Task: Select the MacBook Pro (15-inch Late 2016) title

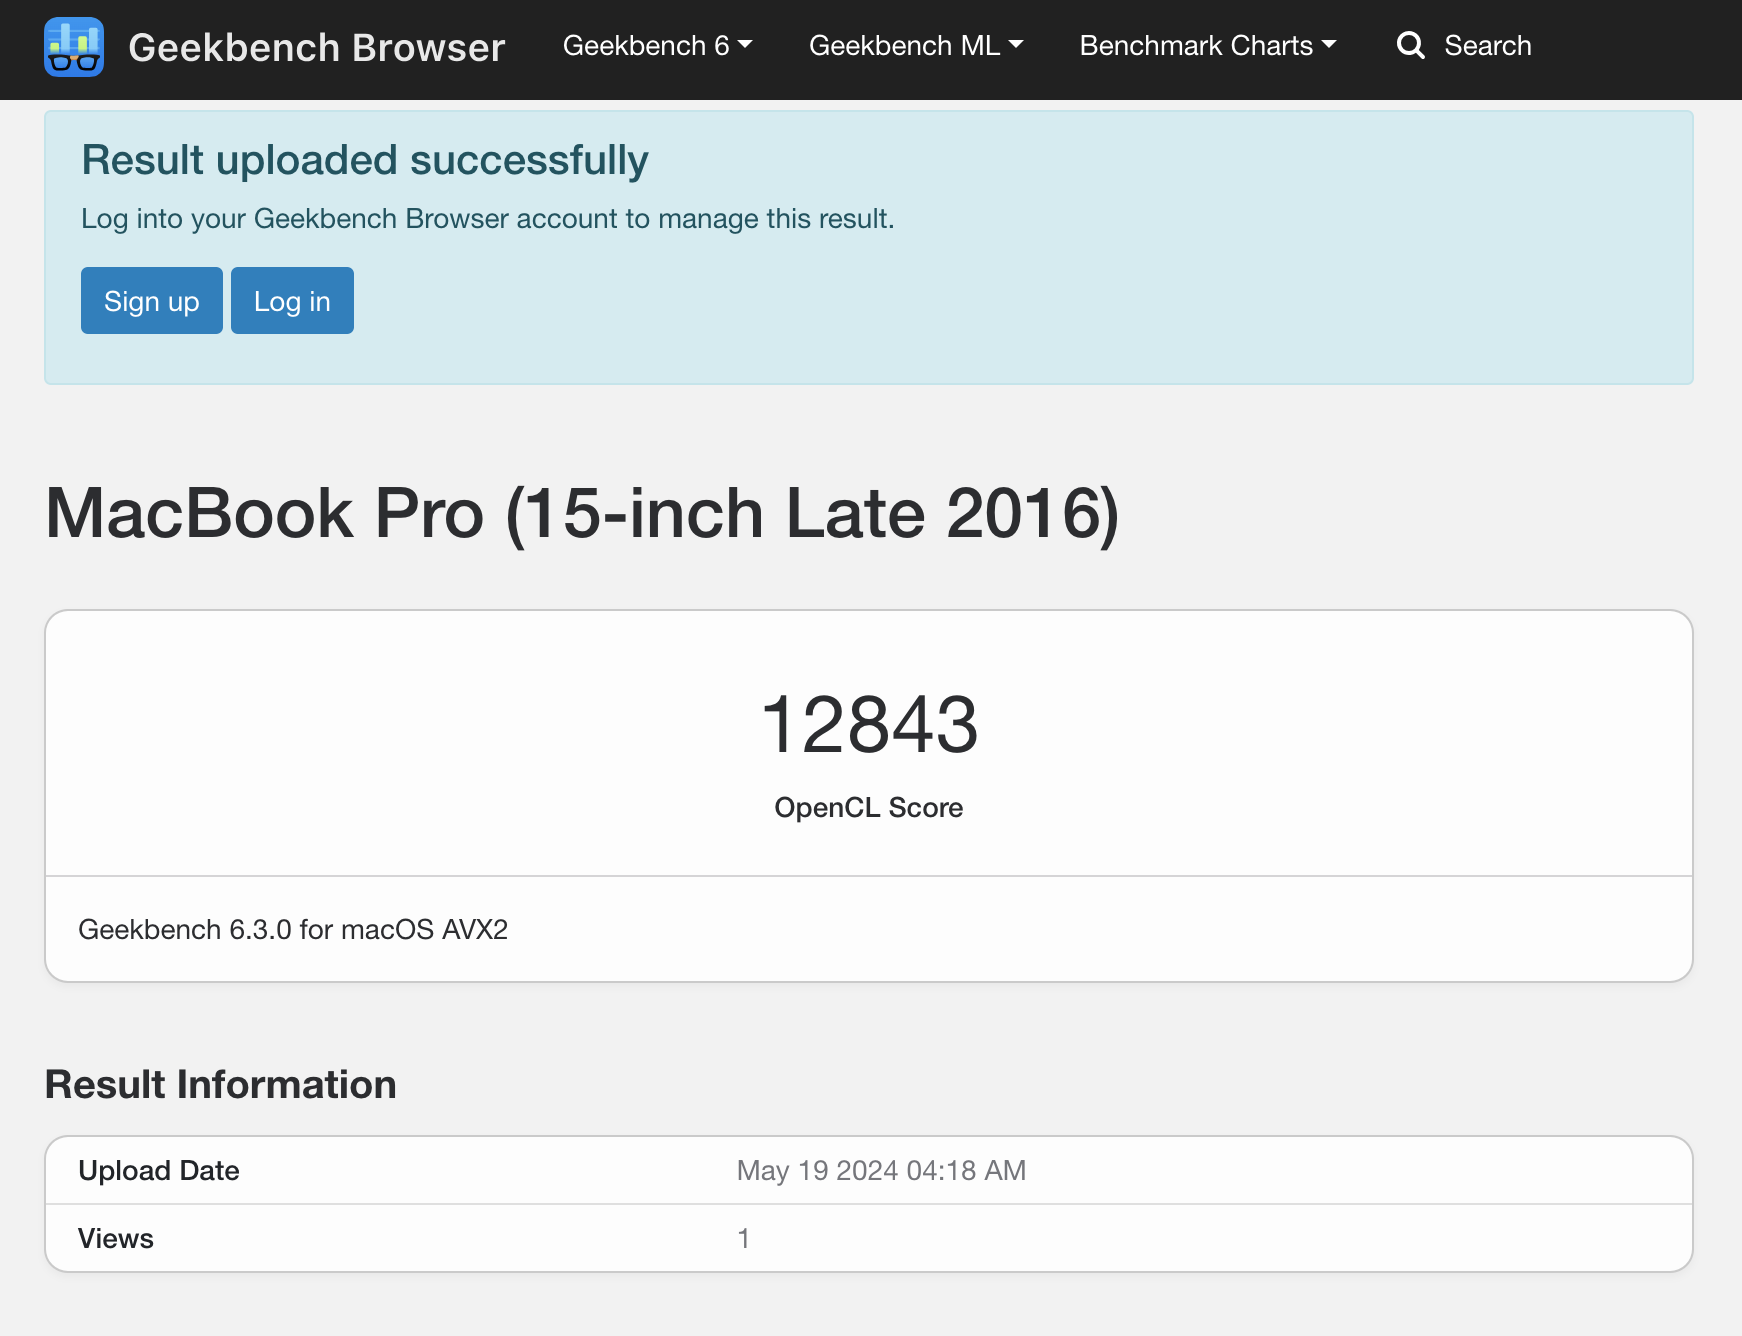Action: pyautogui.click(x=582, y=514)
